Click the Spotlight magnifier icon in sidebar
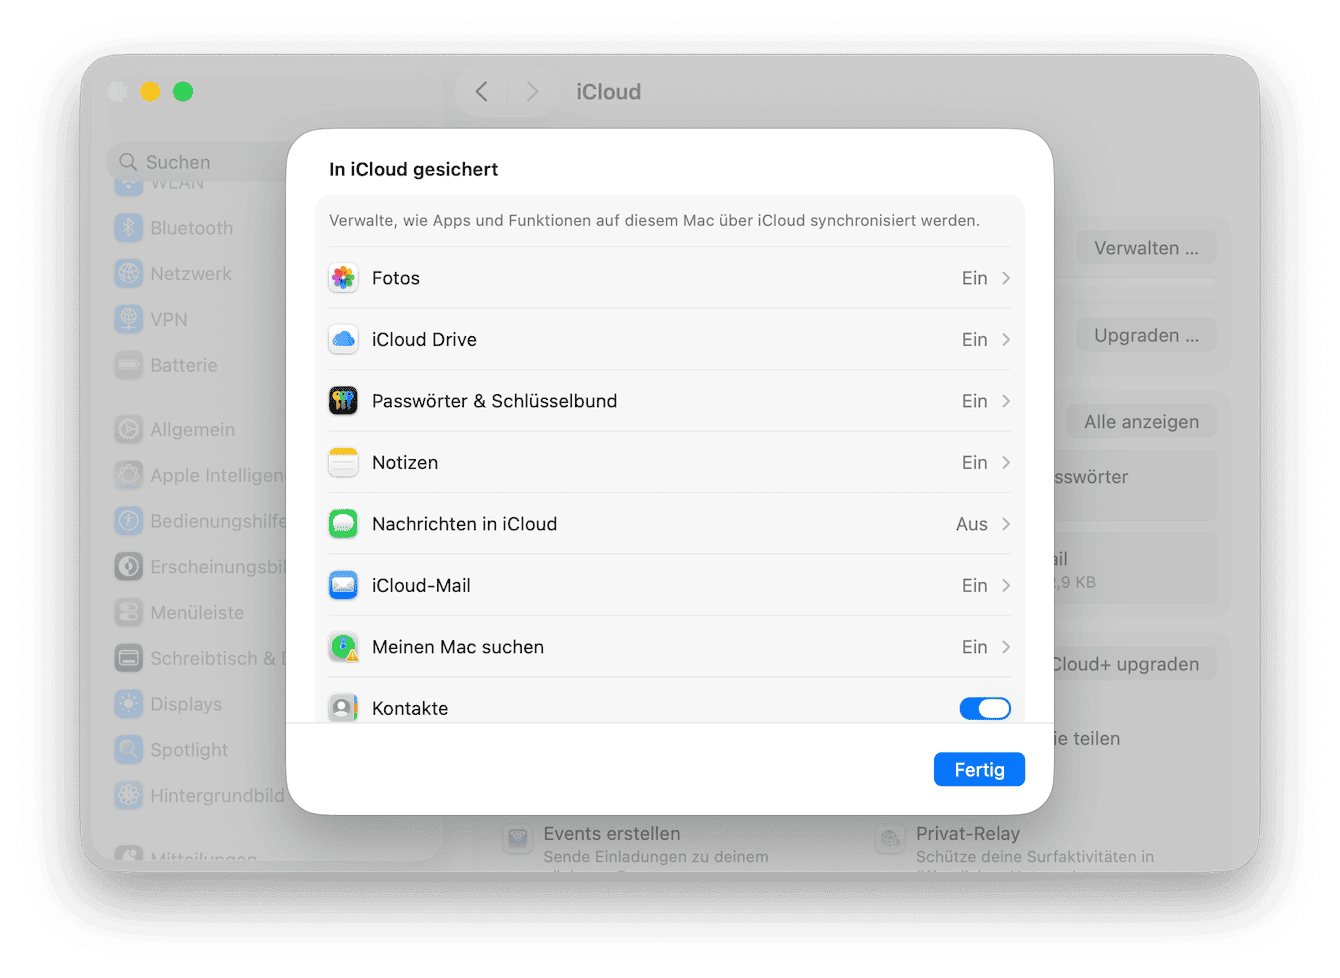This screenshot has width=1340, height=978. pos(129,750)
